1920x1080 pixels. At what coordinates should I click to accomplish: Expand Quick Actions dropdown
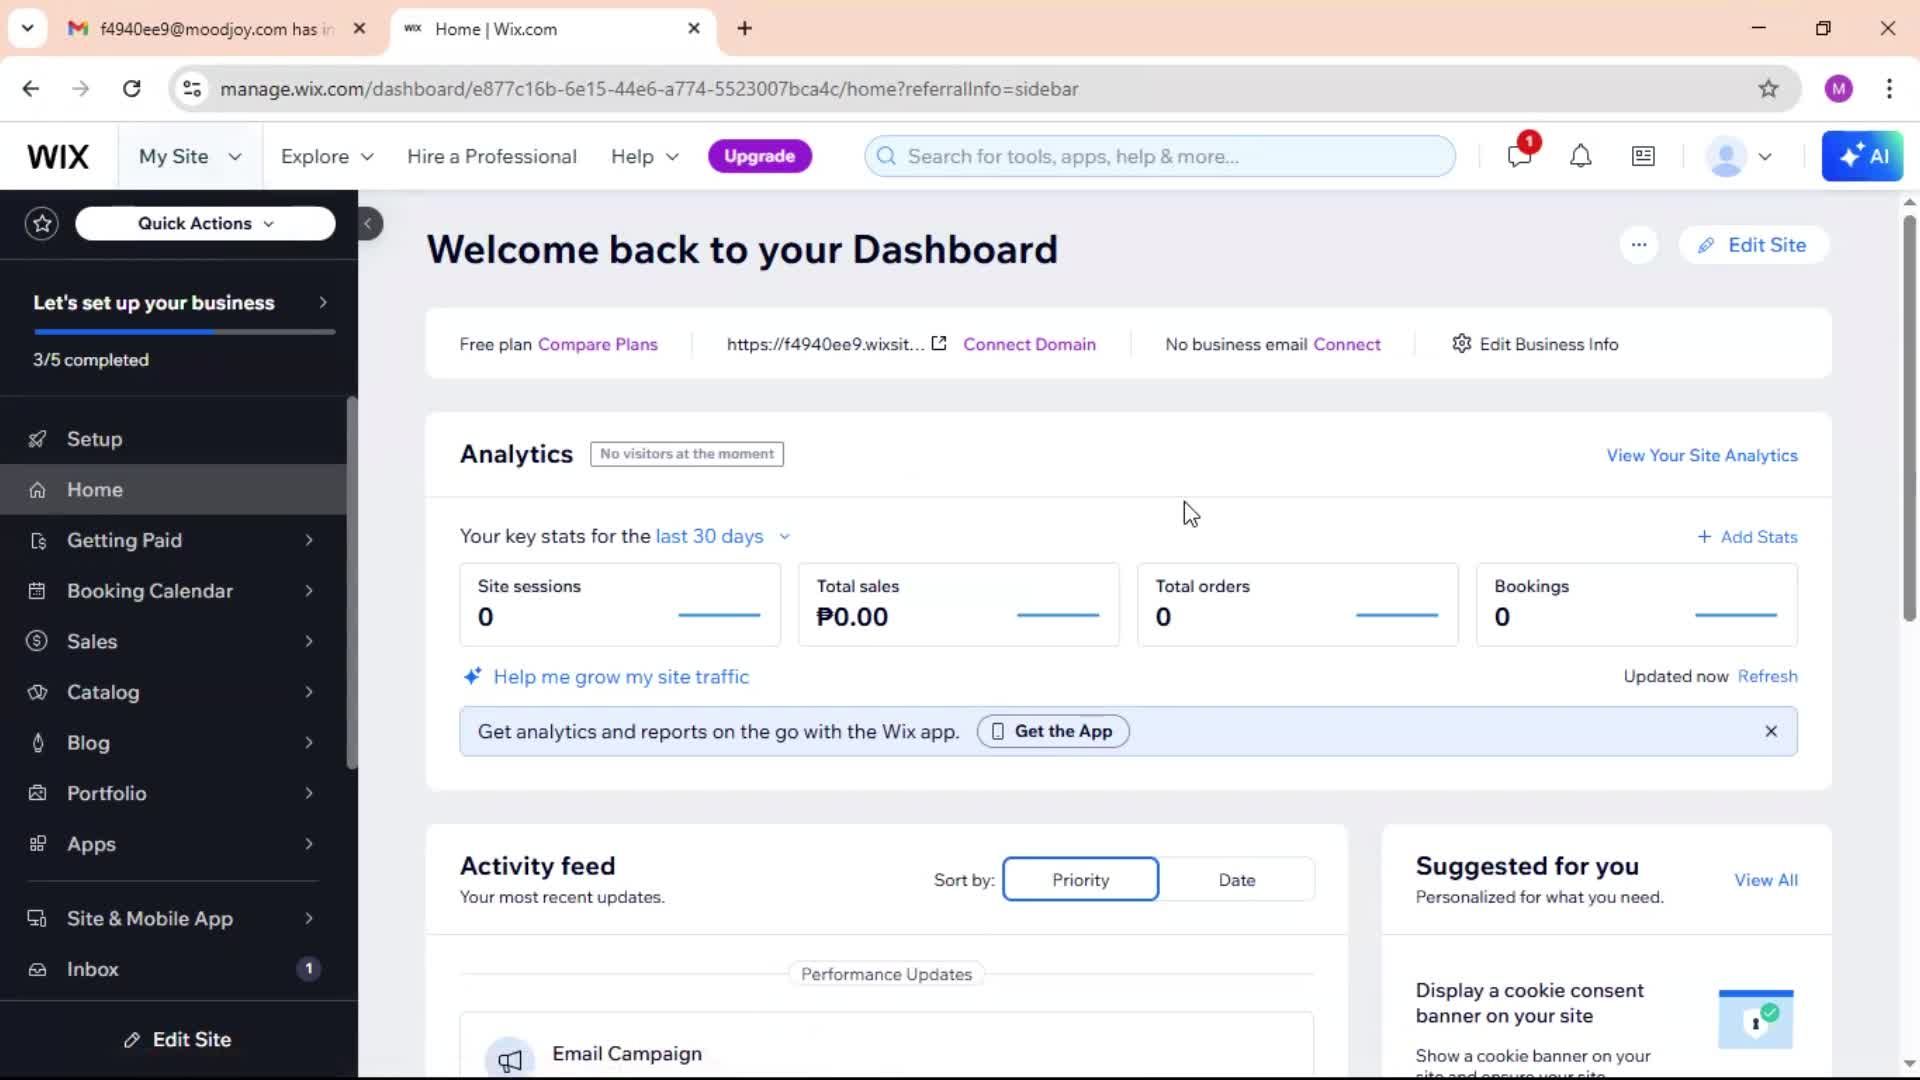pos(205,224)
